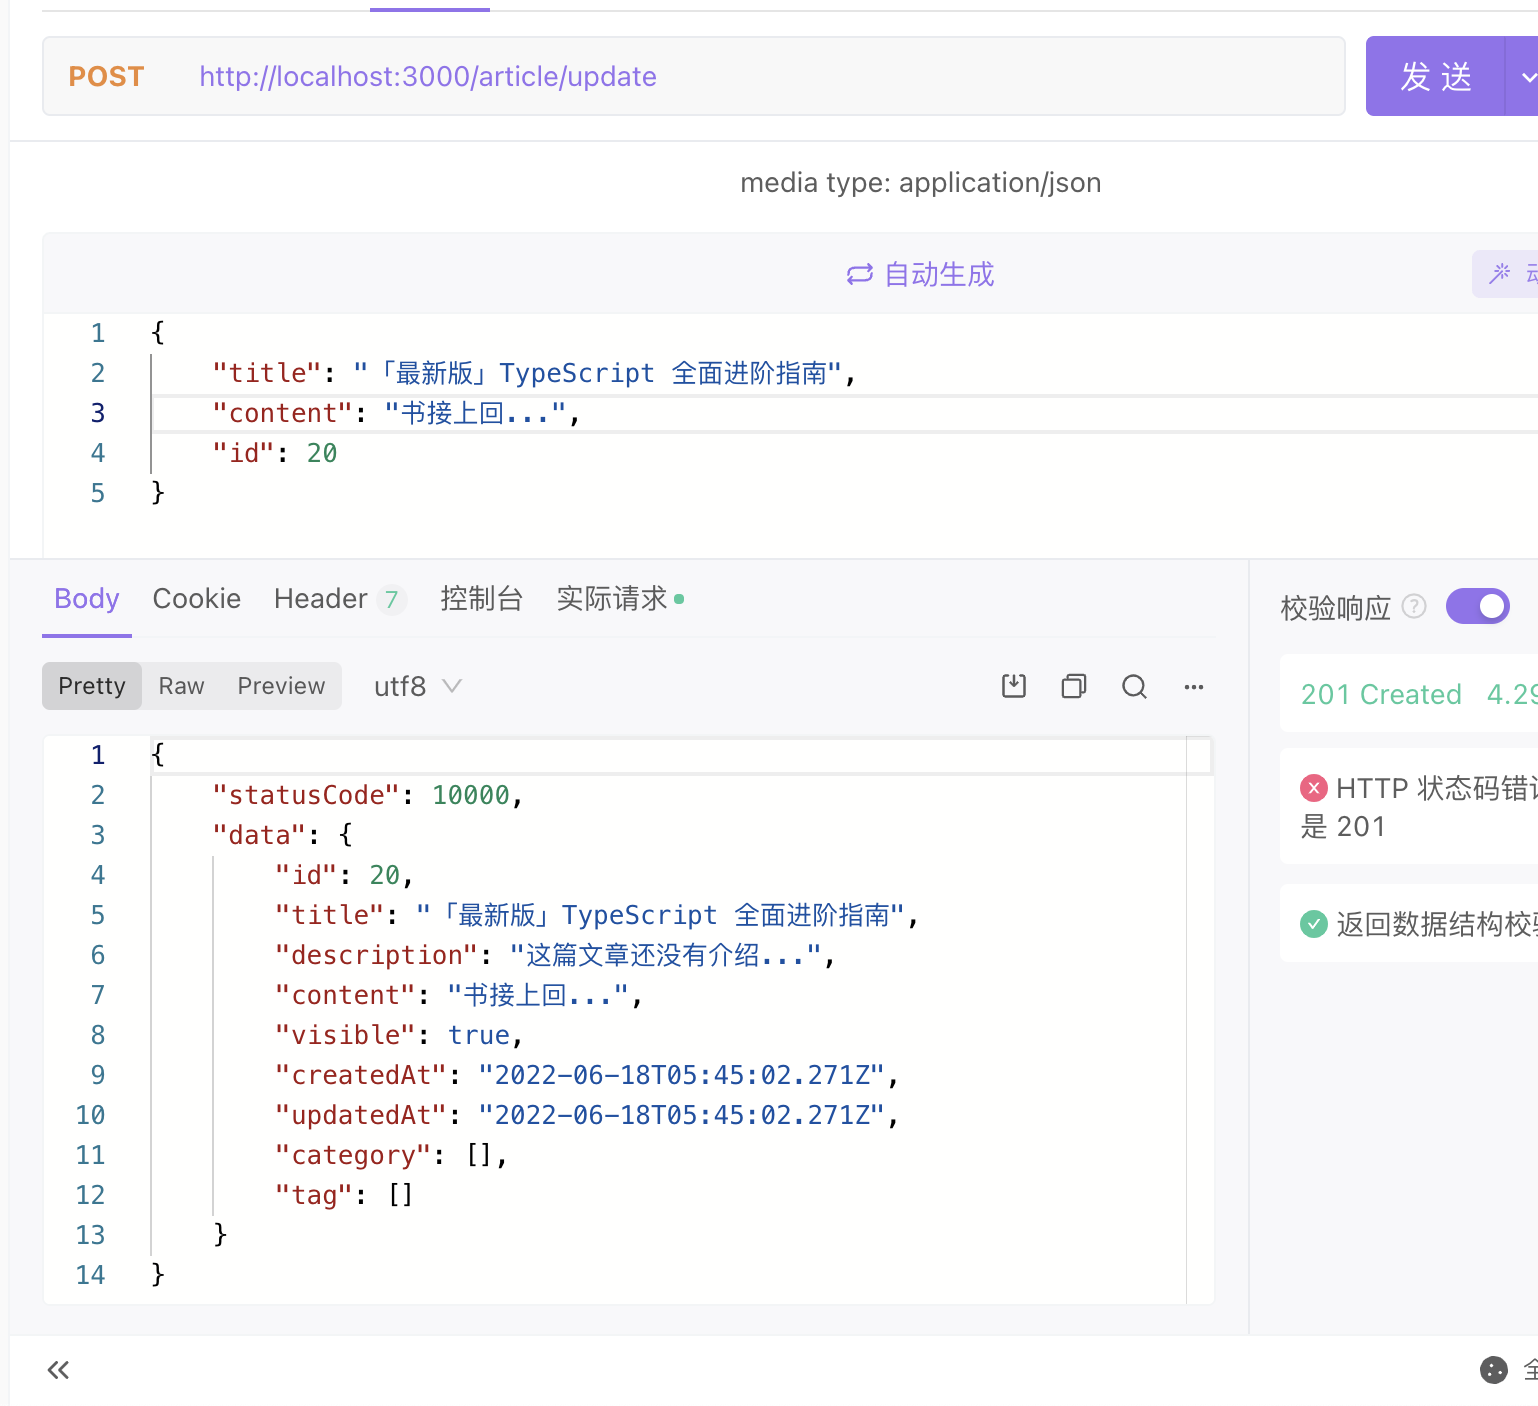Switch to the 控制台 tab
The image size is (1538, 1406).
pos(481,598)
